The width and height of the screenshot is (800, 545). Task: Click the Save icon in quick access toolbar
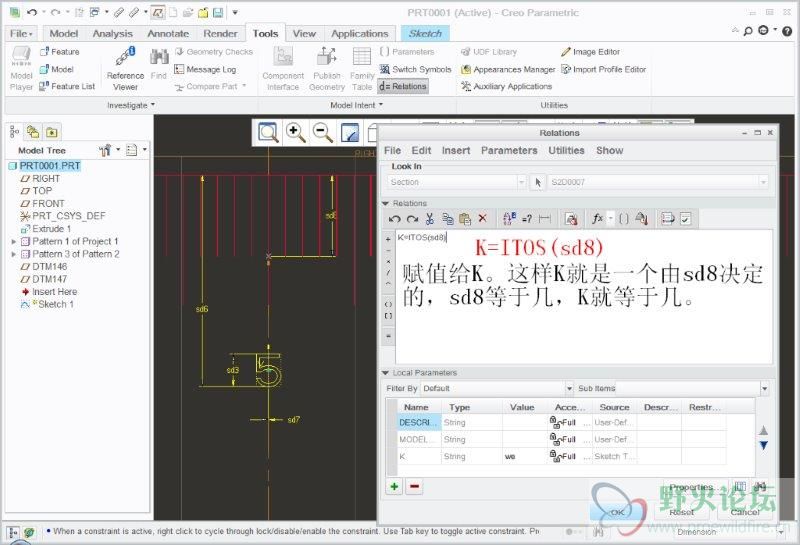tap(218, 12)
